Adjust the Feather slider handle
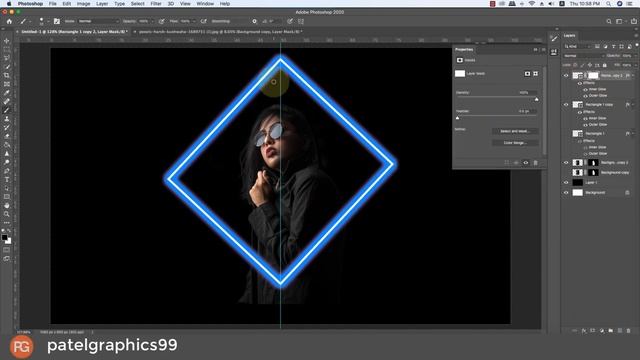The image size is (640, 360). [x=458, y=118]
